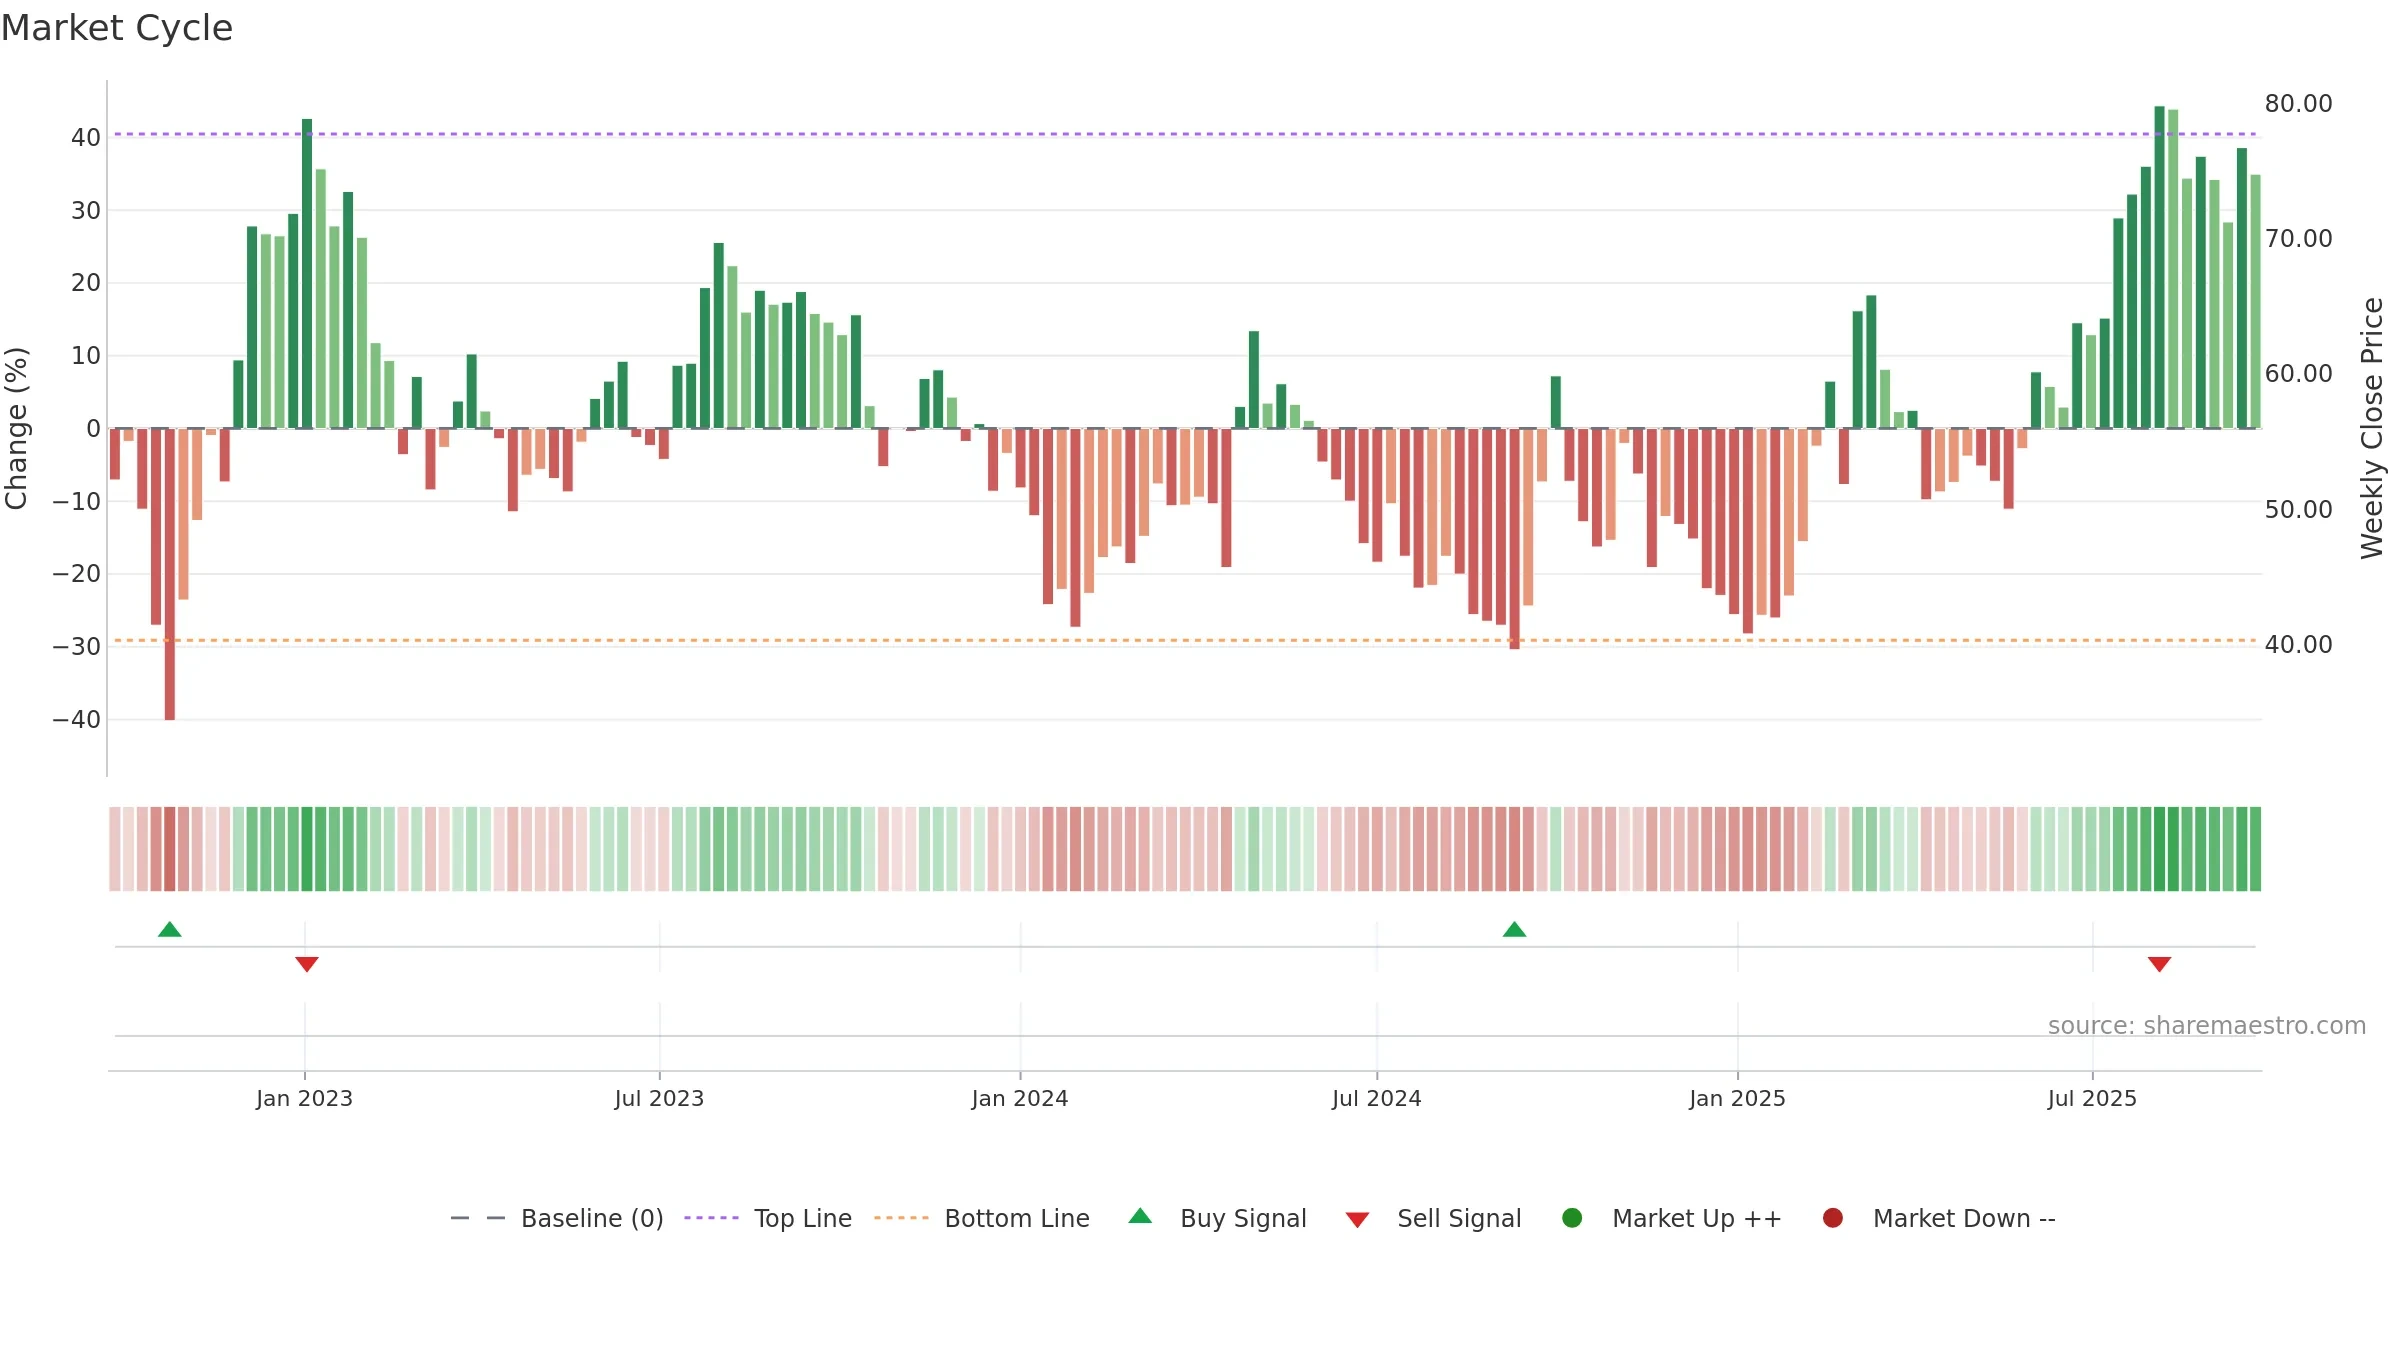Toggle the Market Down -- legend label
This screenshot has height=1350, width=2400.
[1964, 1219]
